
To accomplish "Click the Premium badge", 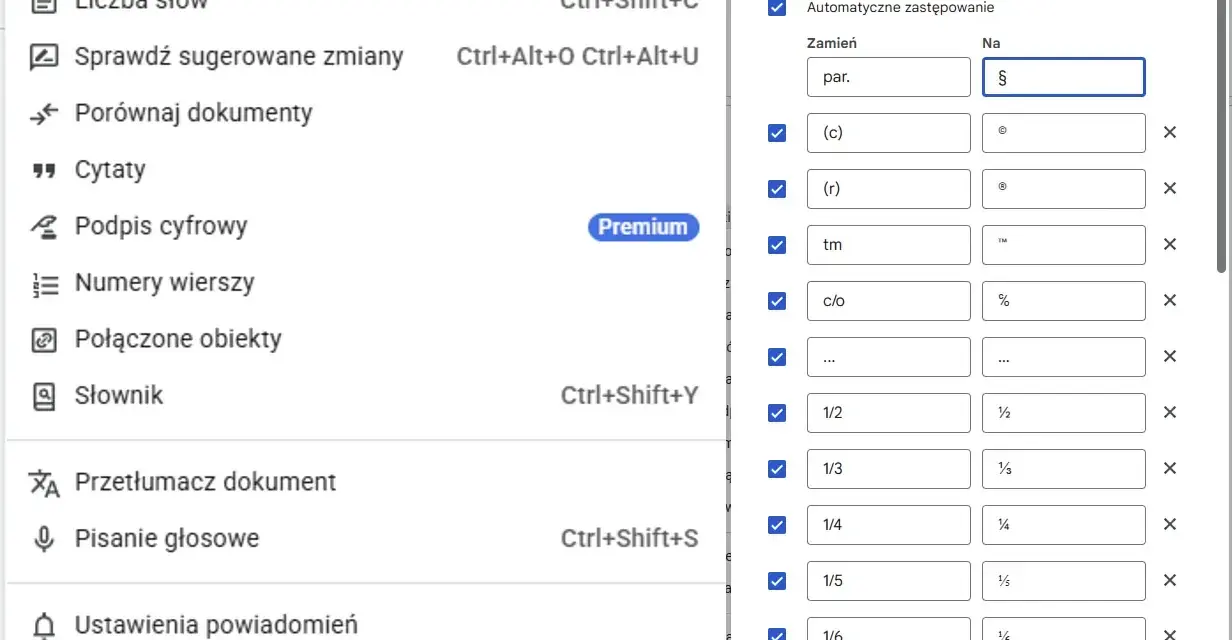I will pyautogui.click(x=643, y=227).
